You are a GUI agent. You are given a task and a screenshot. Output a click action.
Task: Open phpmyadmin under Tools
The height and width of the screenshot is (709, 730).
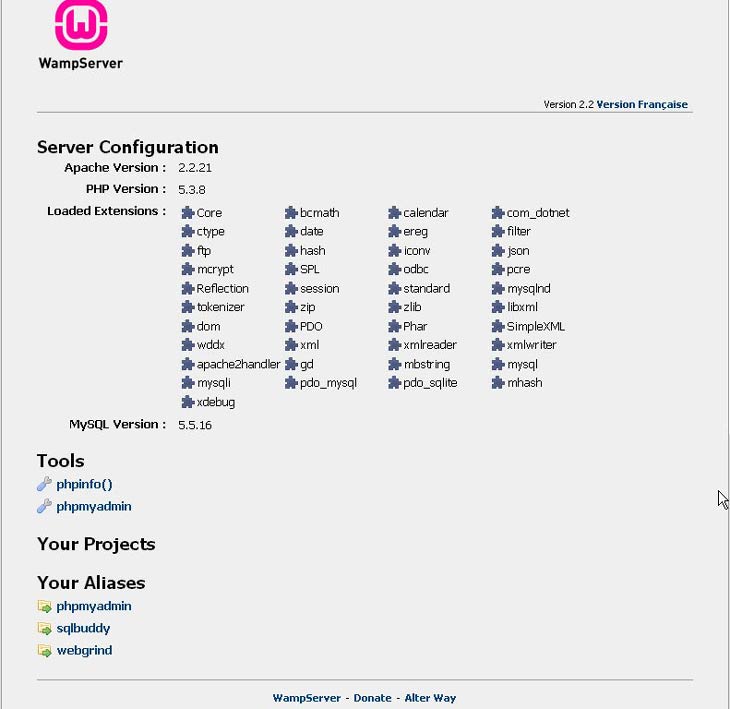[x=94, y=506]
